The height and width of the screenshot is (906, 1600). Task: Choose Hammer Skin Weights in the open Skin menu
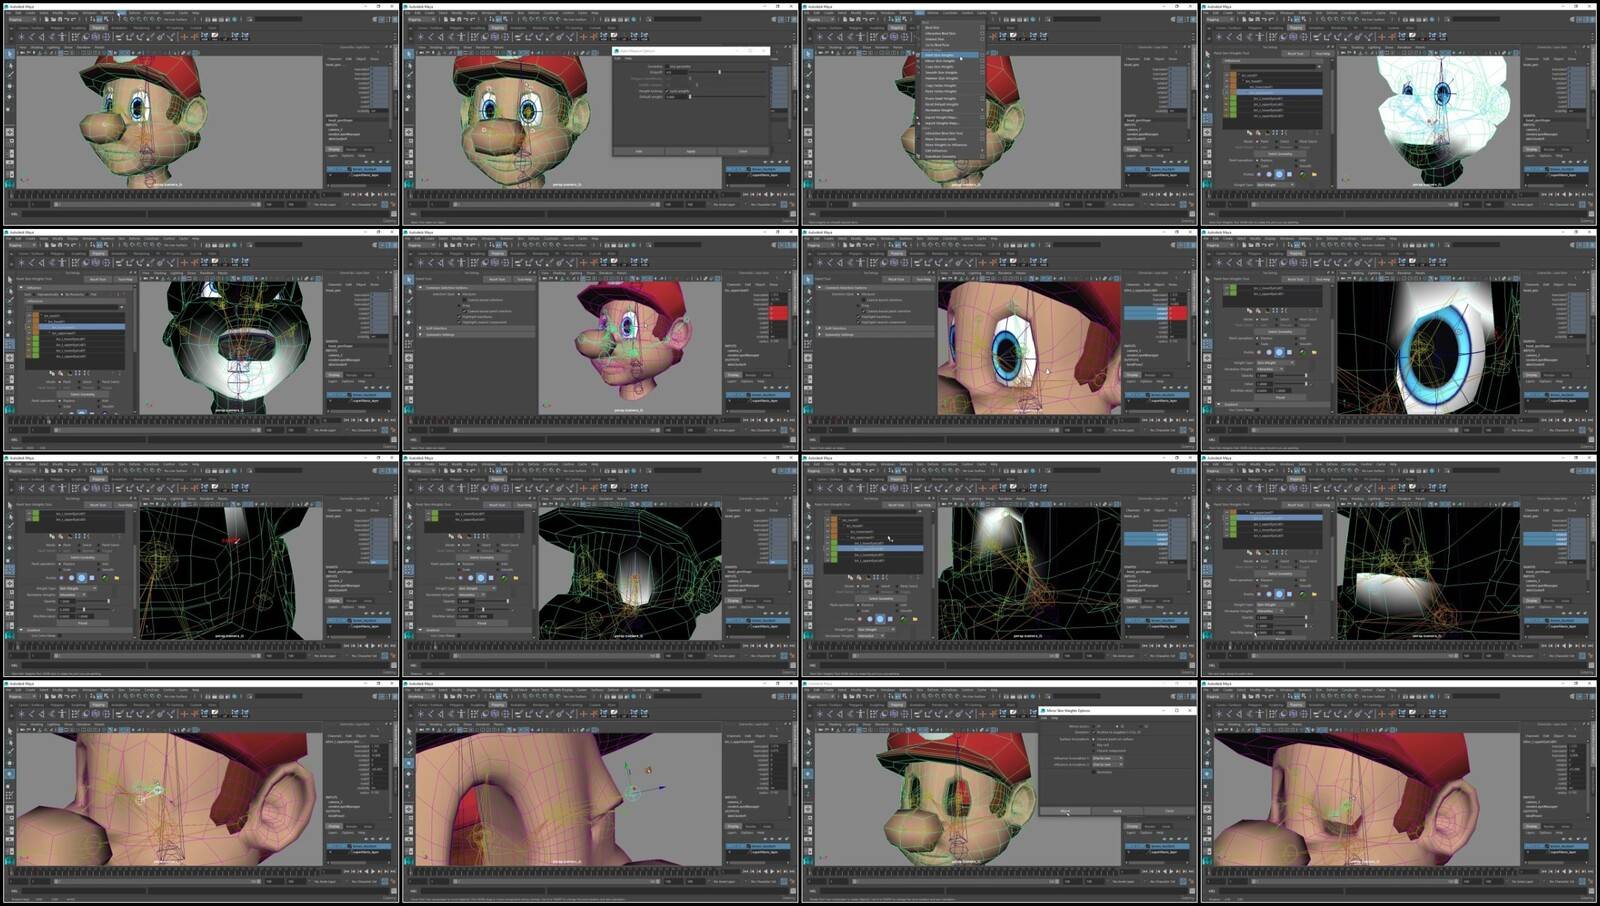point(941,78)
